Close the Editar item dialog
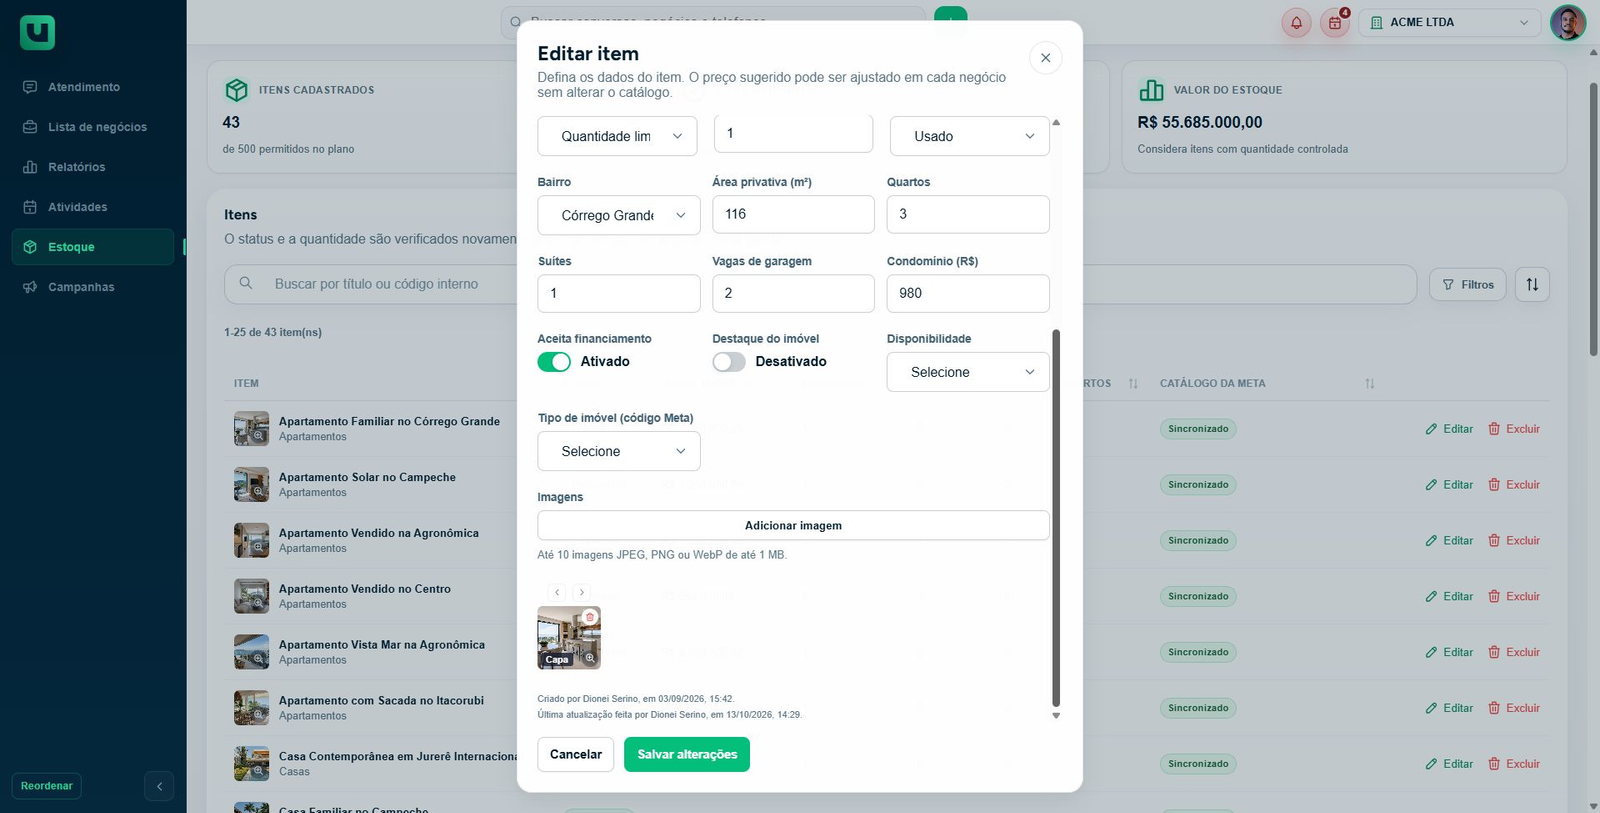 coord(1045,58)
